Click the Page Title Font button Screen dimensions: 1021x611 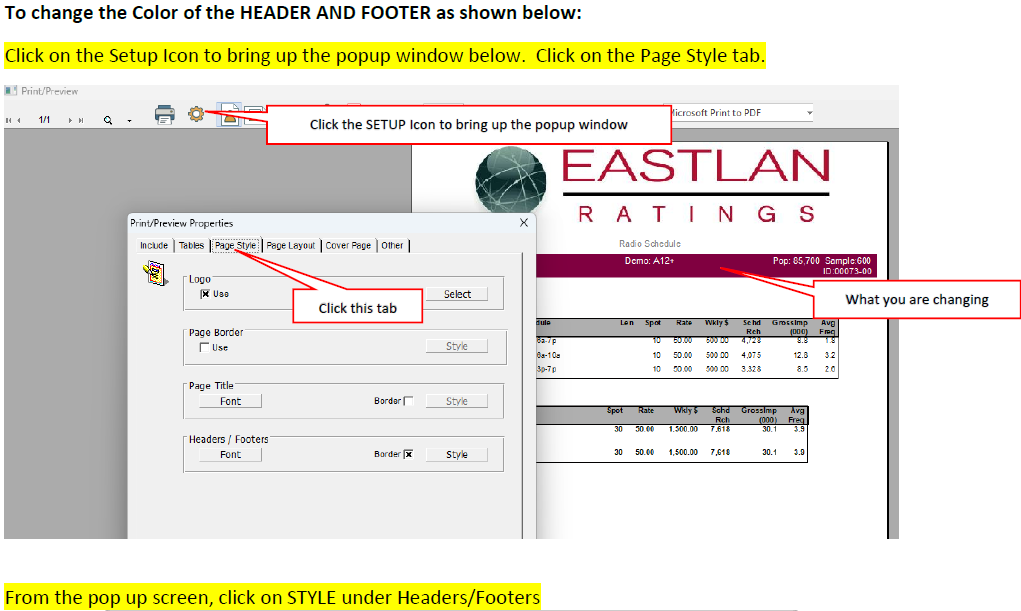pyautogui.click(x=231, y=401)
